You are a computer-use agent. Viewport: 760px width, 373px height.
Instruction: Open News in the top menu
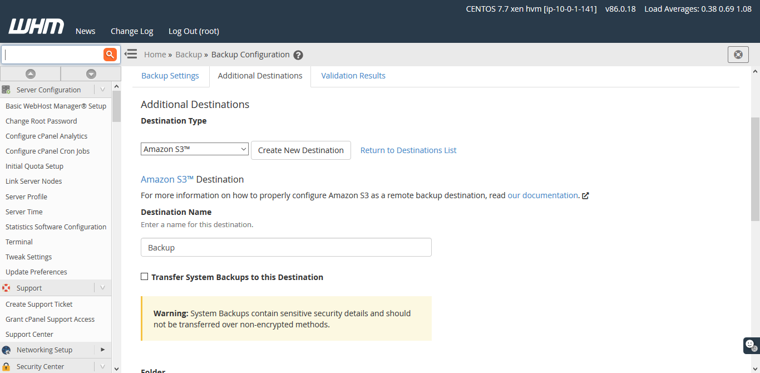click(85, 31)
